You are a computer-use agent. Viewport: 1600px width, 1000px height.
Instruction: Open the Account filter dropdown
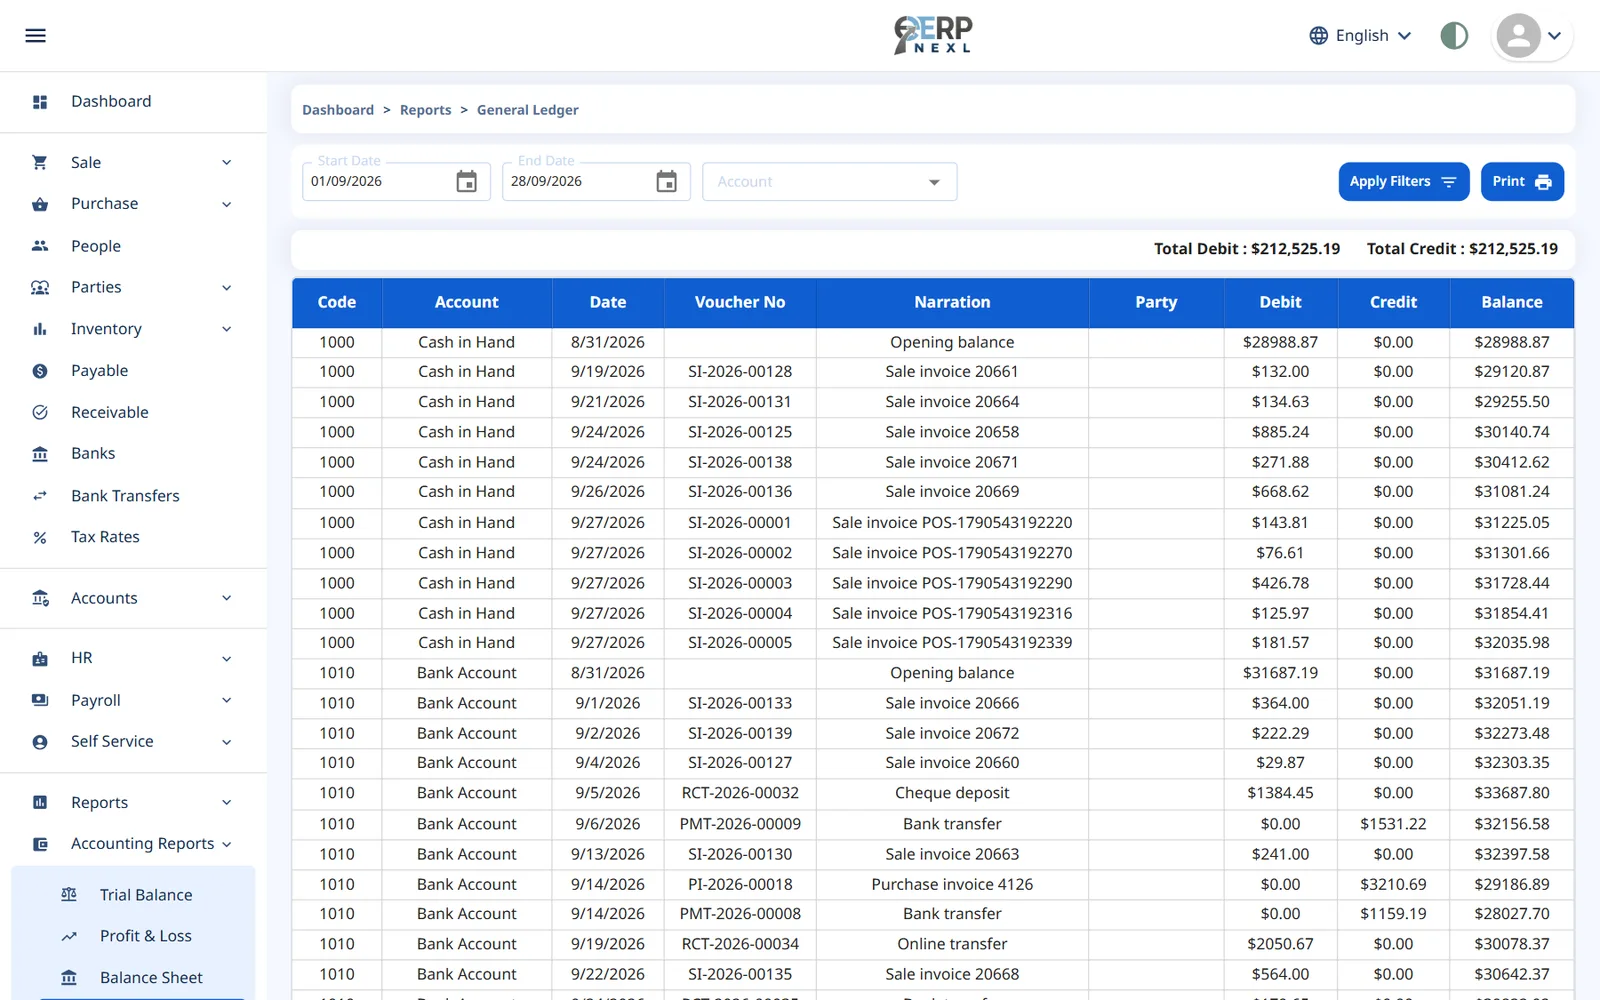coord(830,182)
